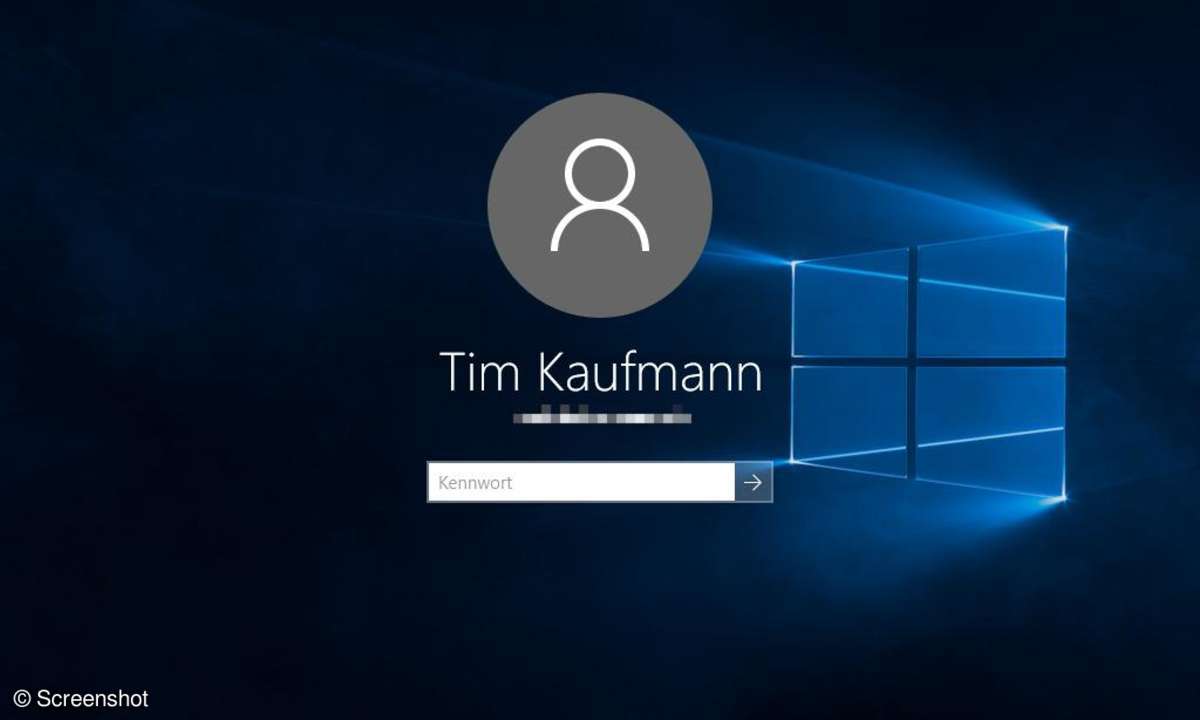This screenshot has width=1200, height=720.
Task: Select the user avatar picture
Action: pos(600,205)
